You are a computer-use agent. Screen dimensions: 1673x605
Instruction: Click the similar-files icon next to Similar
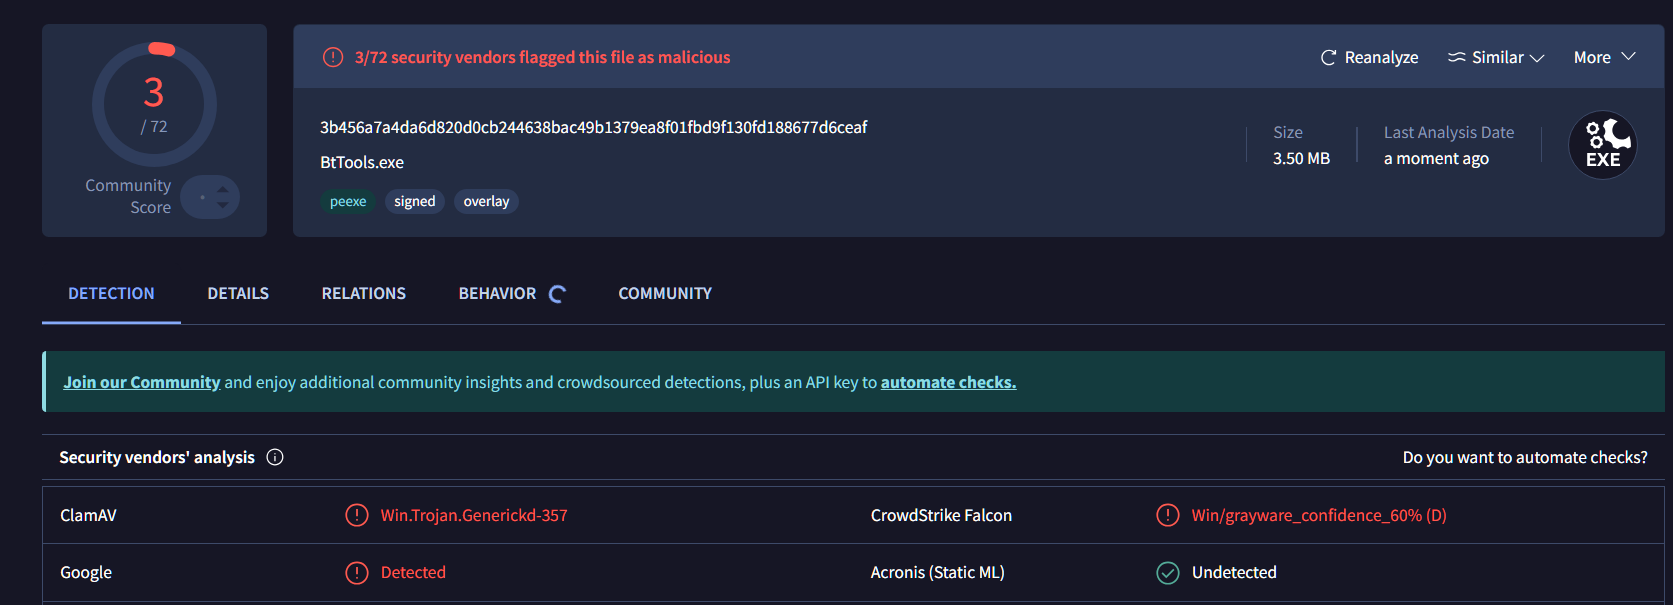pos(1457,58)
